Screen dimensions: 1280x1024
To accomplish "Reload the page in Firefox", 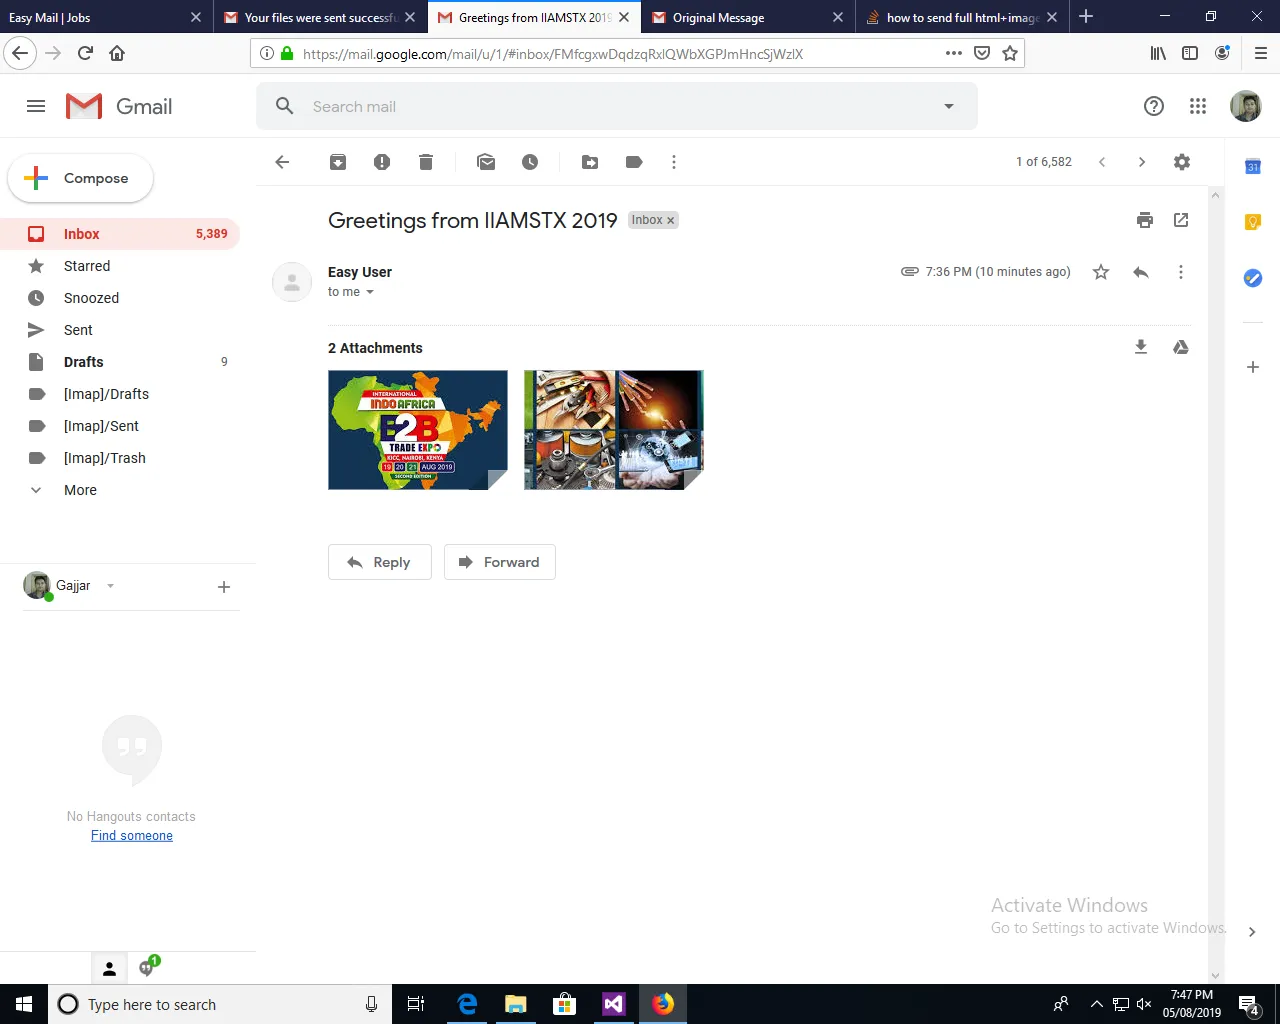I will tap(85, 53).
